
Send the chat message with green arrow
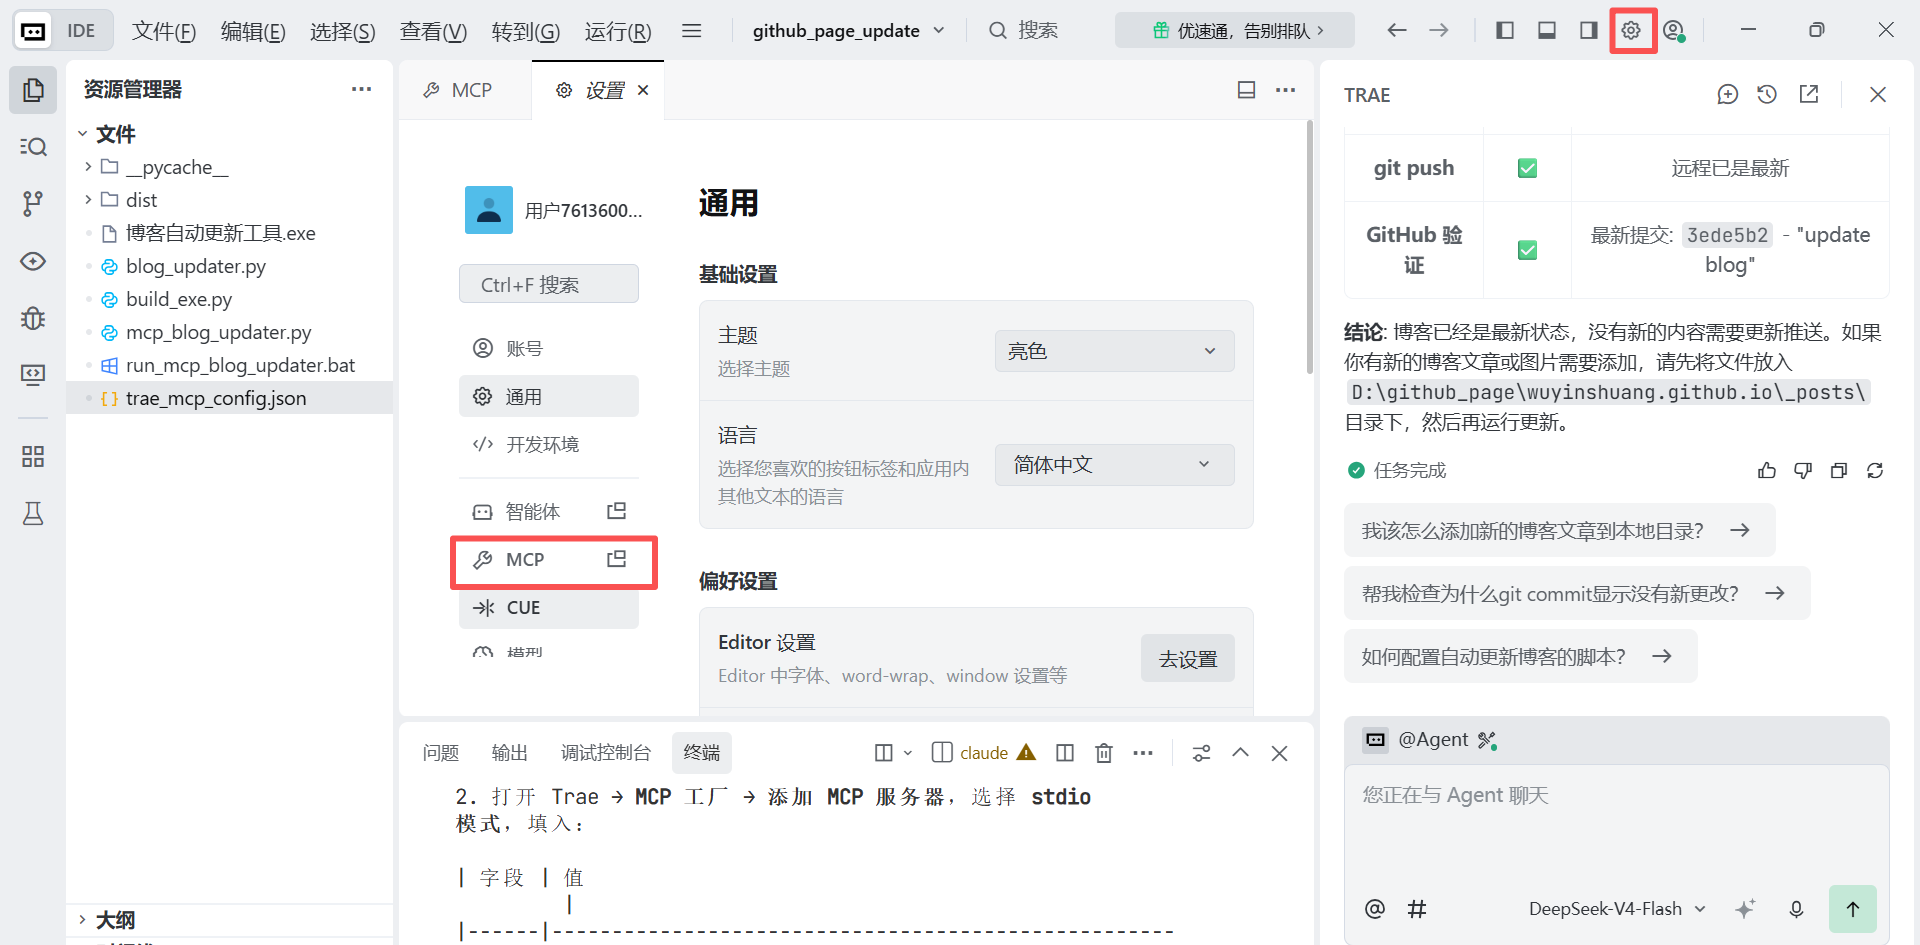[1853, 909]
